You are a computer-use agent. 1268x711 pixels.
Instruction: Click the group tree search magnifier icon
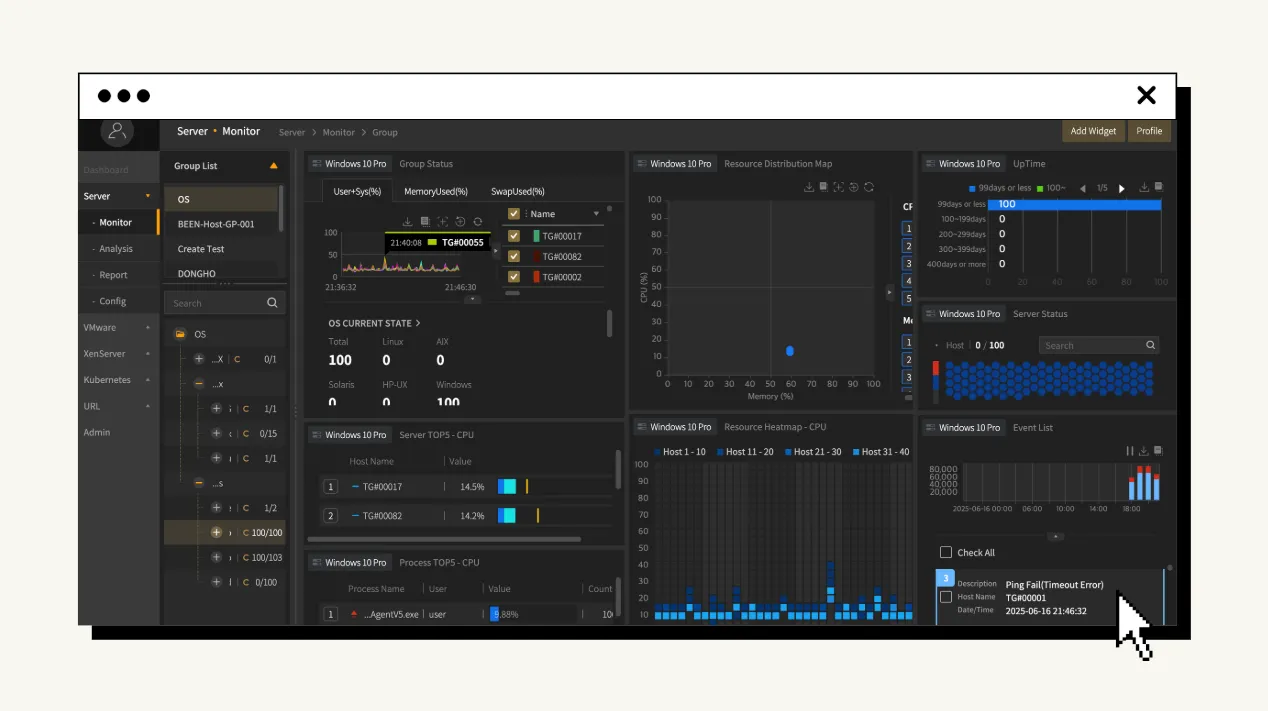point(272,303)
